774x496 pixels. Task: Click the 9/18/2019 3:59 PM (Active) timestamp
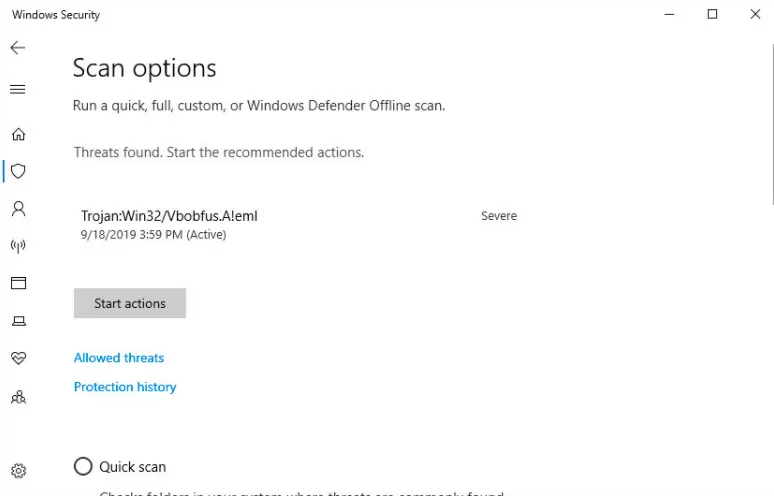154,234
